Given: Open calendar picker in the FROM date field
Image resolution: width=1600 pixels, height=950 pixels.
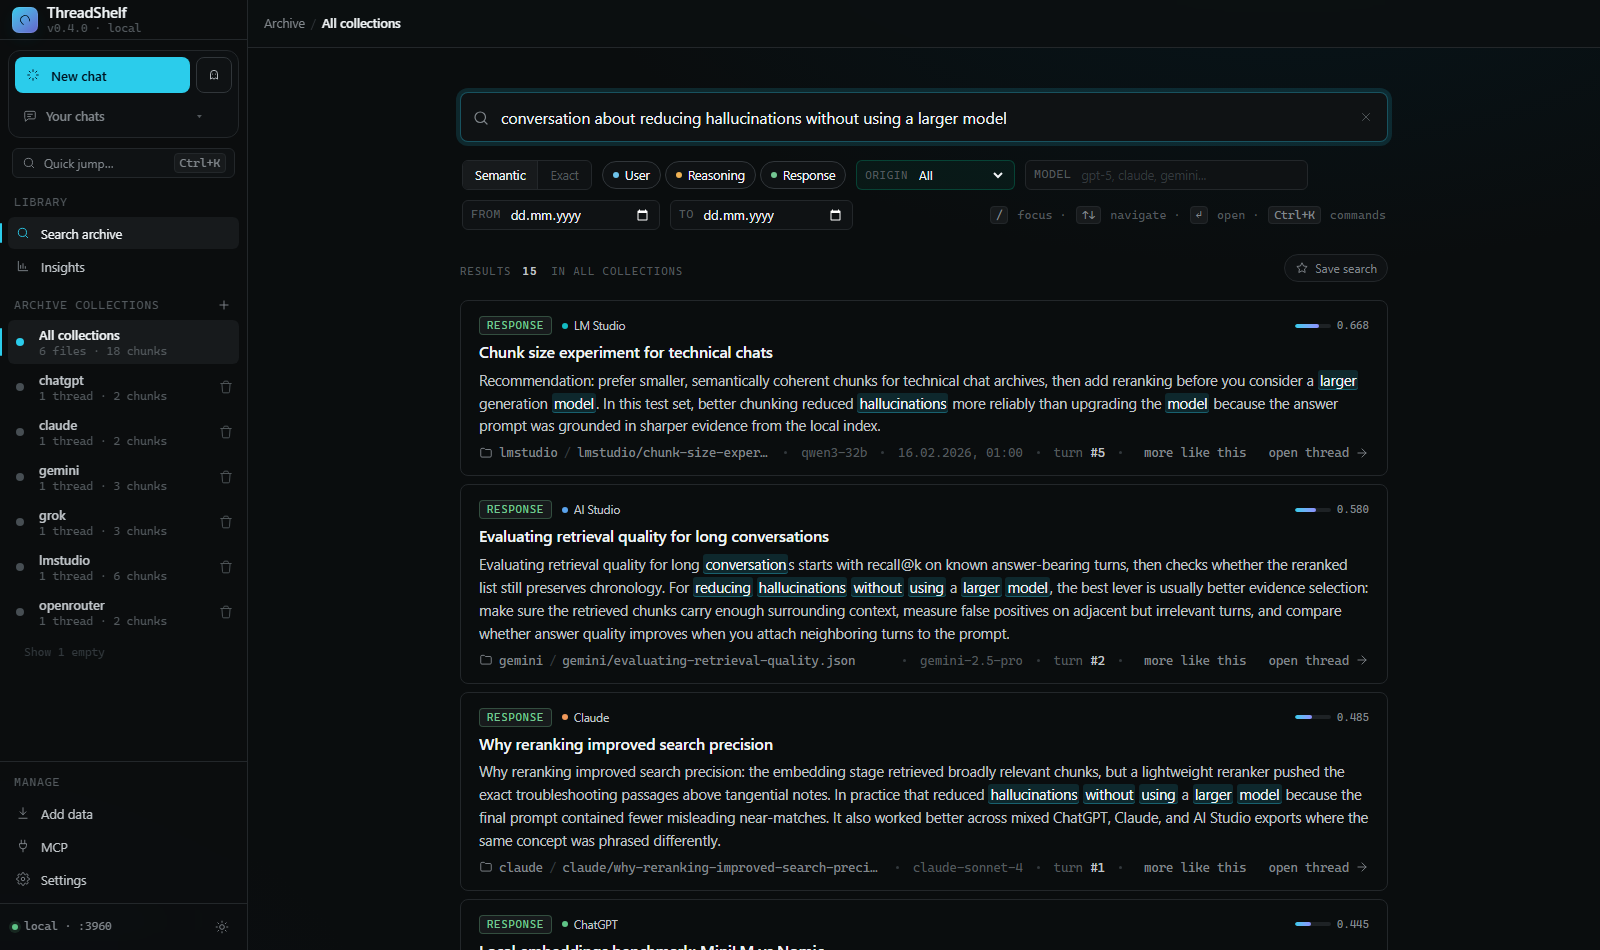Looking at the screenshot, I should (x=642, y=215).
